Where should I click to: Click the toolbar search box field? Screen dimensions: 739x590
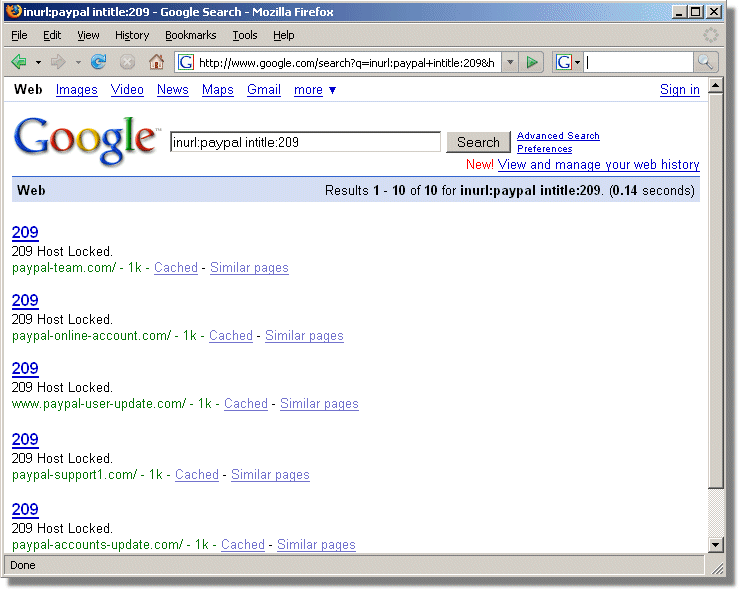[x=639, y=62]
